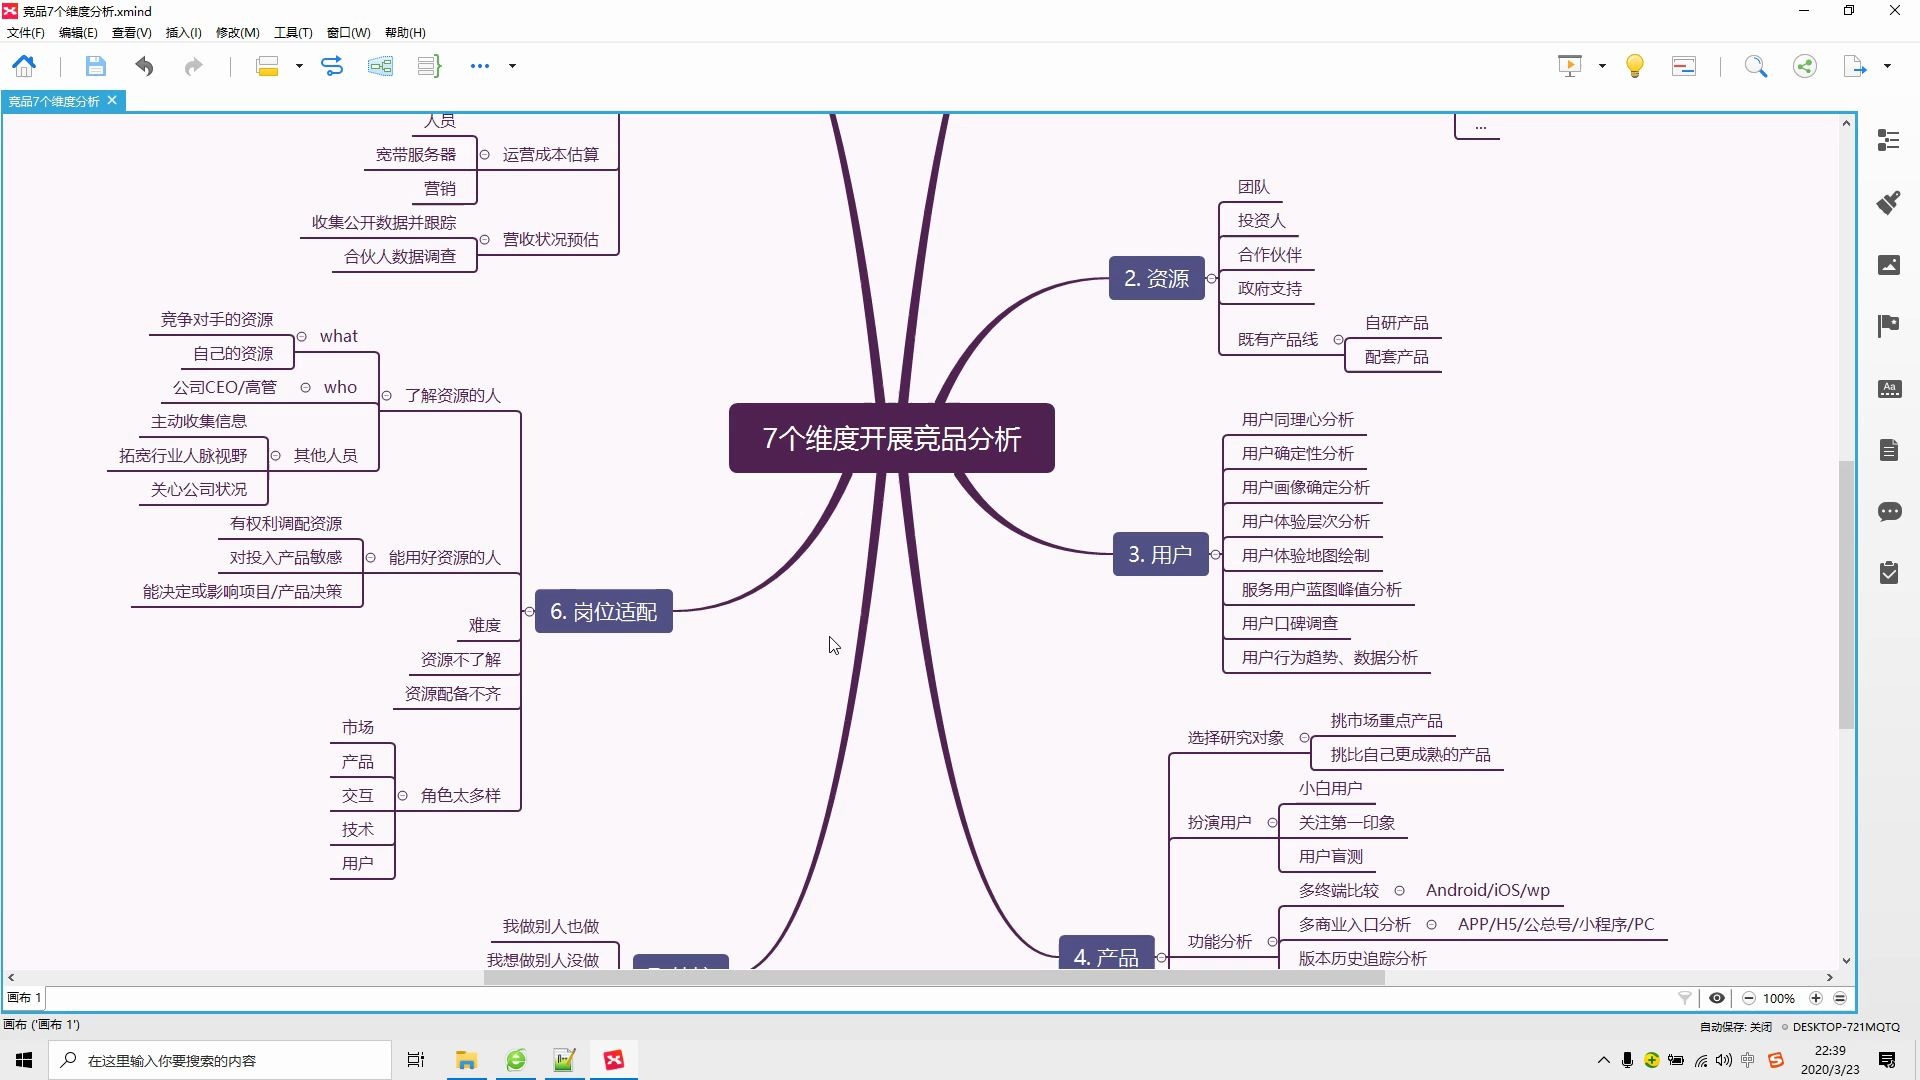Collapse the '能用好资源的人' subtopic
The width and height of the screenshot is (1920, 1080).
click(371, 557)
